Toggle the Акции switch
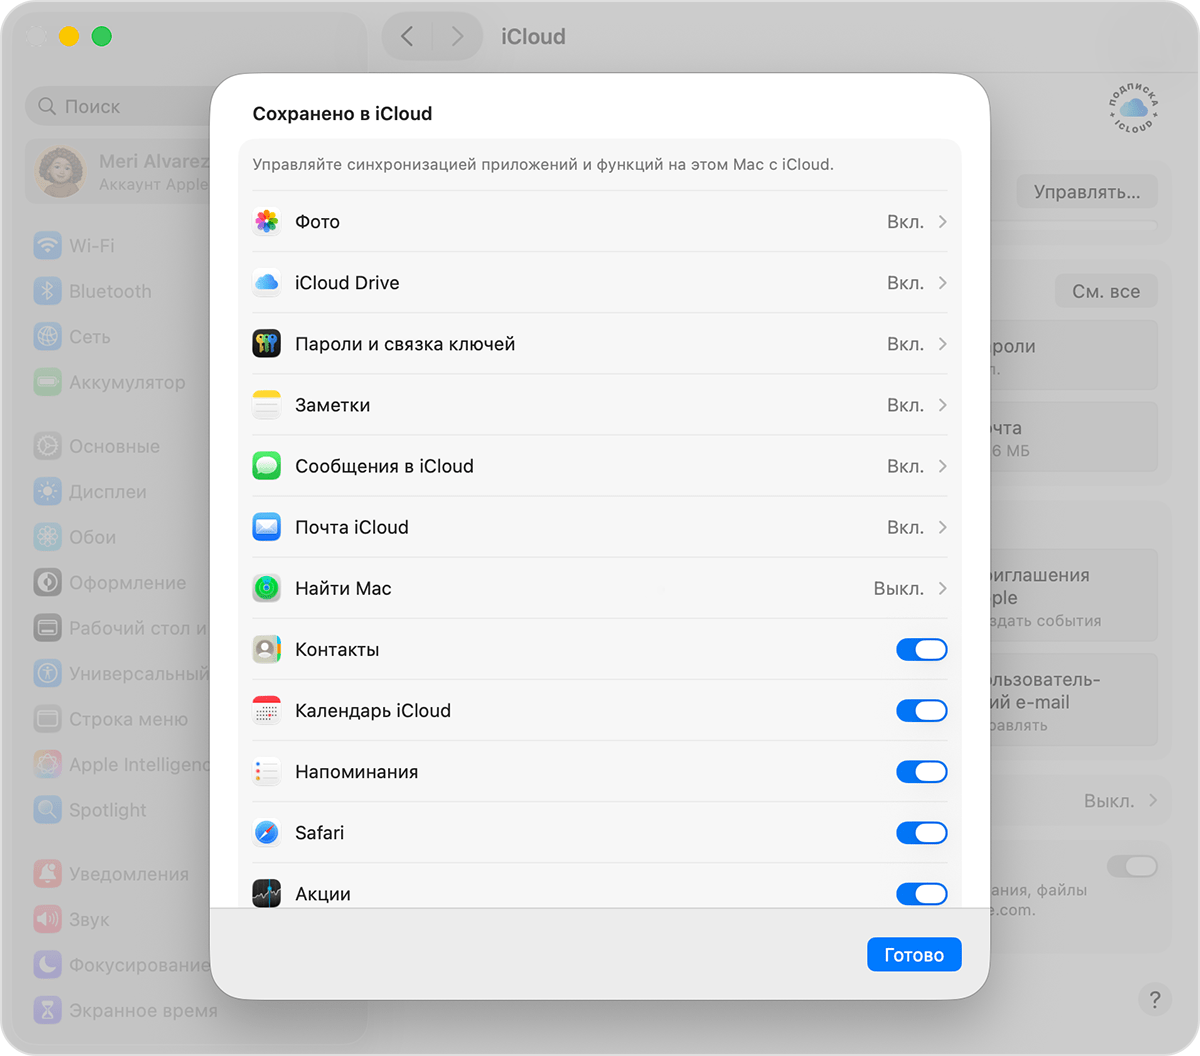This screenshot has height=1056, width=1200. (921, 893)
